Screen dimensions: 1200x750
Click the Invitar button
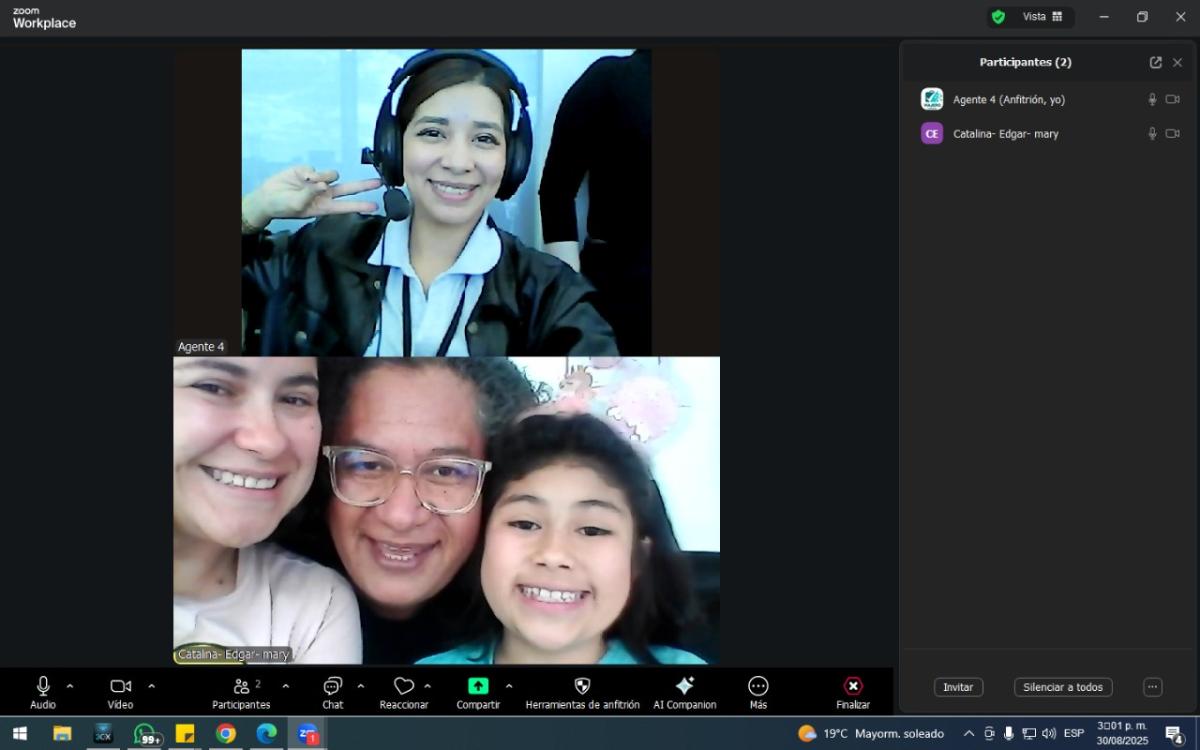[958, 687]
